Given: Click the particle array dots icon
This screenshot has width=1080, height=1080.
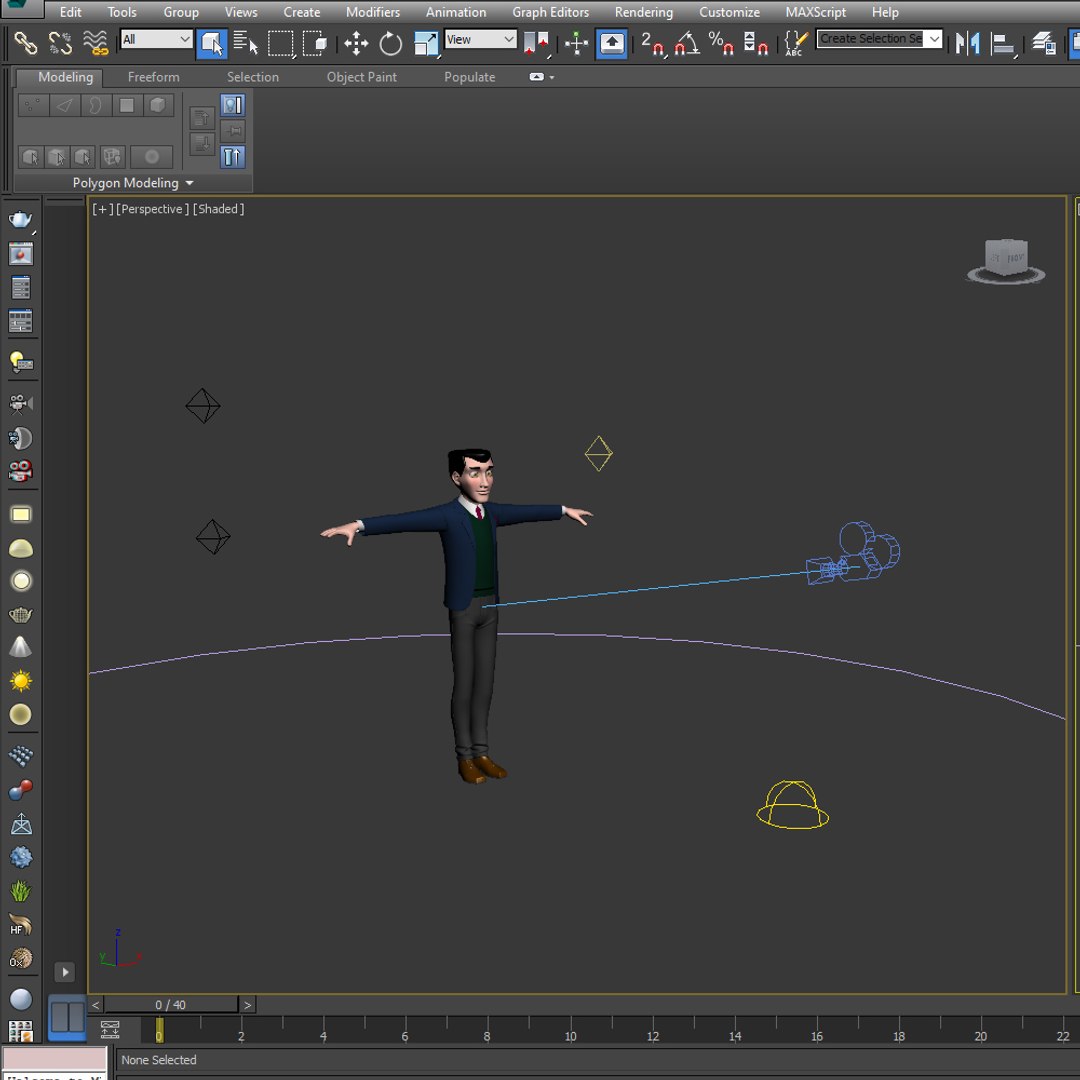Looking at the screenshot, I should tap(21, 756).
